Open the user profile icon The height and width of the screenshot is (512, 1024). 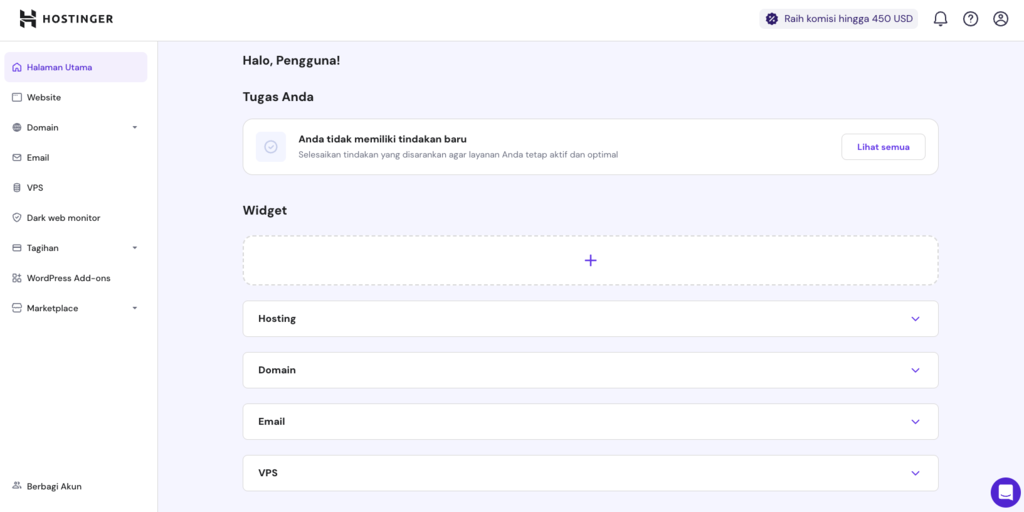1000,19
